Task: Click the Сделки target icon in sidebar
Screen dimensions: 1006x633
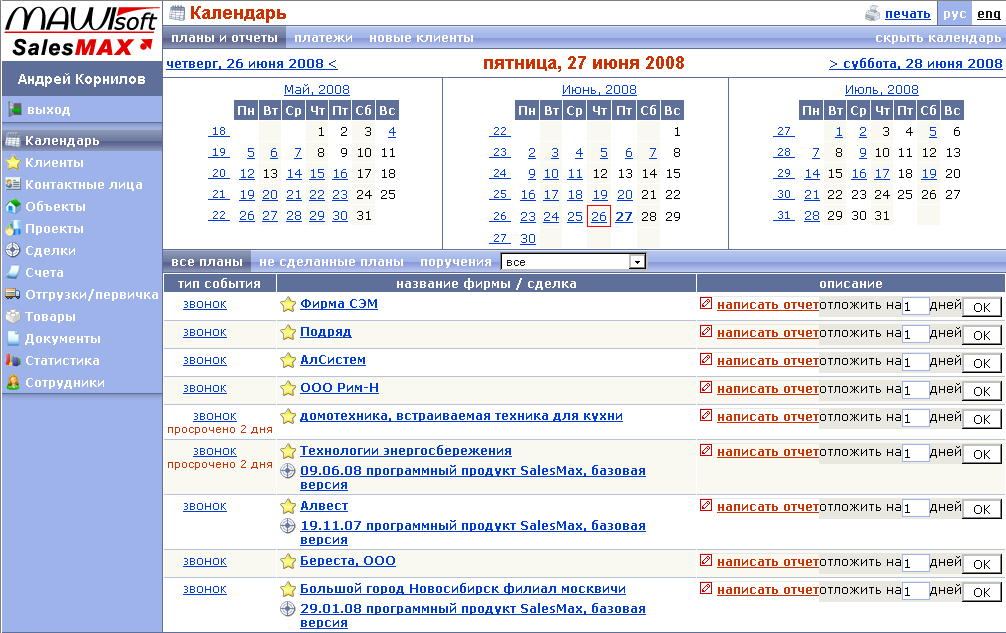Action: coord(13,250)
